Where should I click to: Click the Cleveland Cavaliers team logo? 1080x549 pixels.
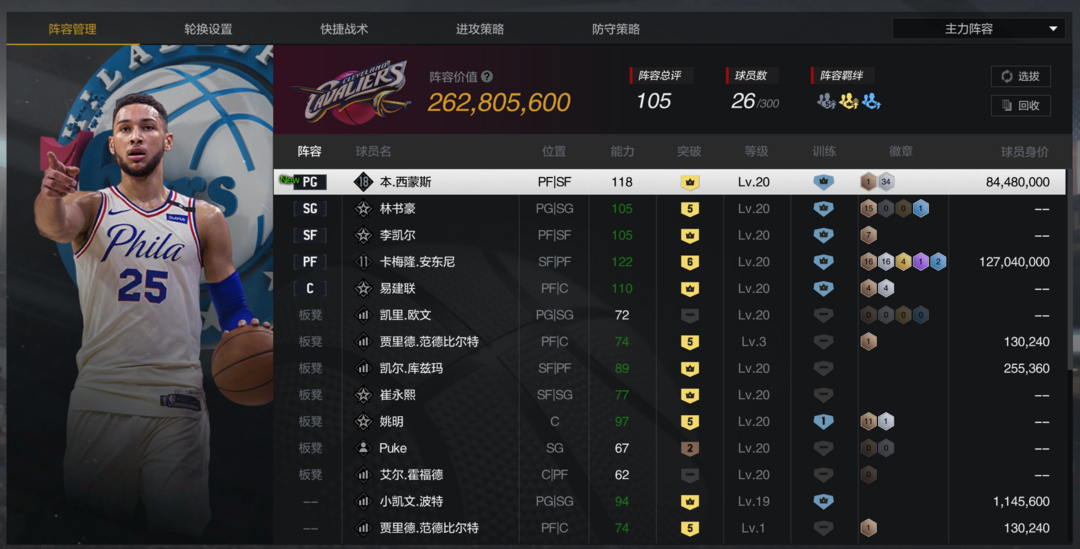coord(351,92)
